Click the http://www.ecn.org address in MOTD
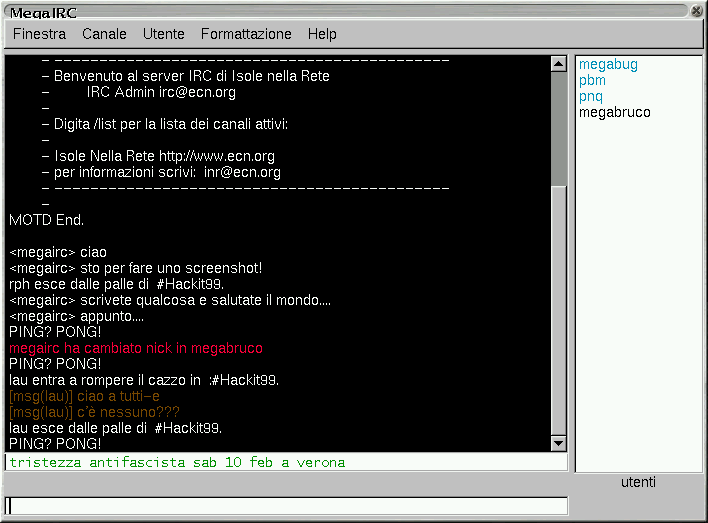The height and width of the screenshot is (523, 708). 217,156
